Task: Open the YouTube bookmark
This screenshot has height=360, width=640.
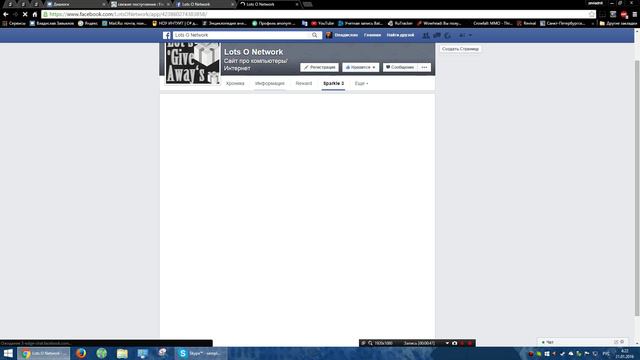Action: 322,24
